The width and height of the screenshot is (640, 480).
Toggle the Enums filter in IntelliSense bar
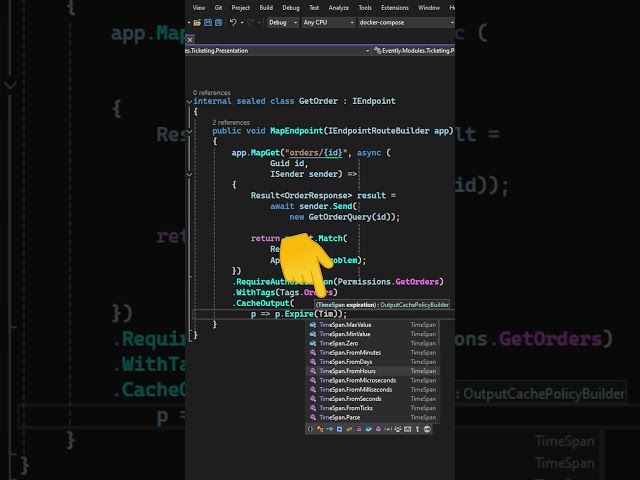pos(349,429)
